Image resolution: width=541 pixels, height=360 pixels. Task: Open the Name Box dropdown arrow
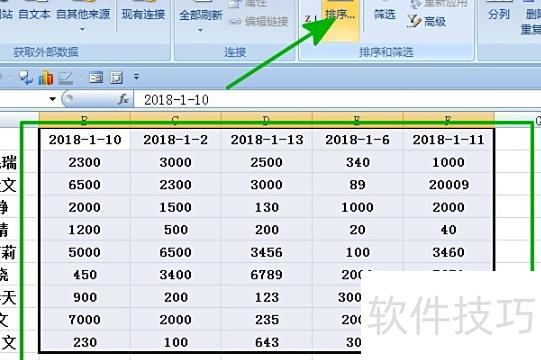[x=52, y=99]
